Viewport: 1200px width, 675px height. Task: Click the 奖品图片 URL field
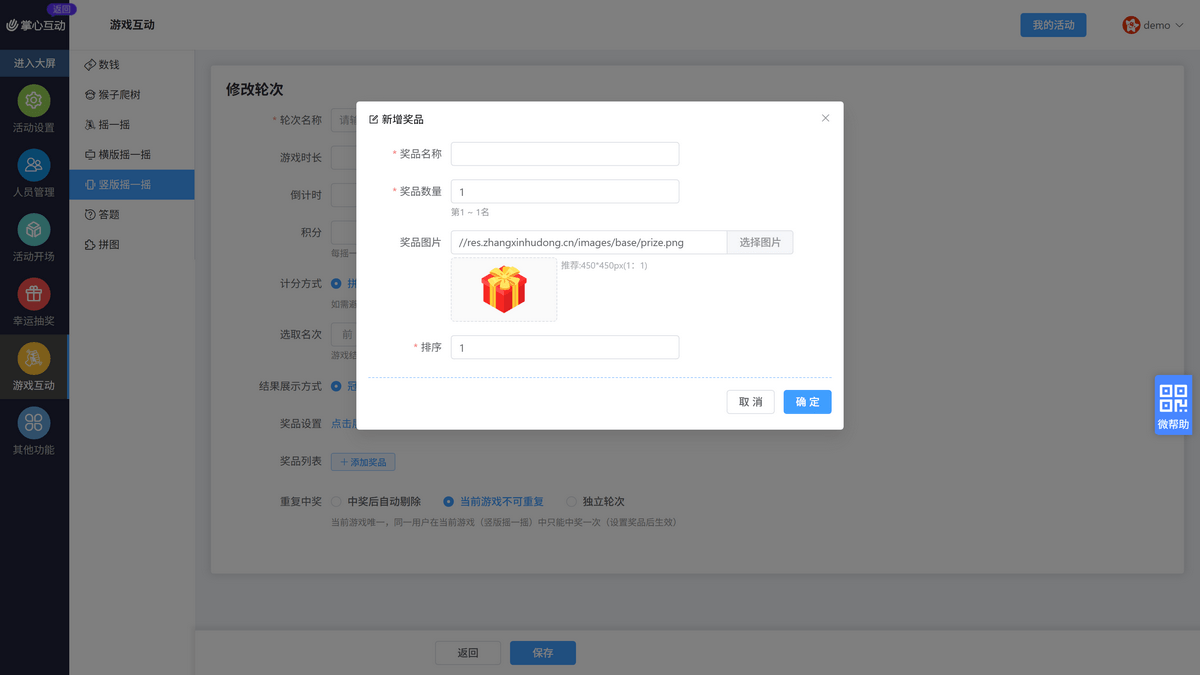coord(589,242)
